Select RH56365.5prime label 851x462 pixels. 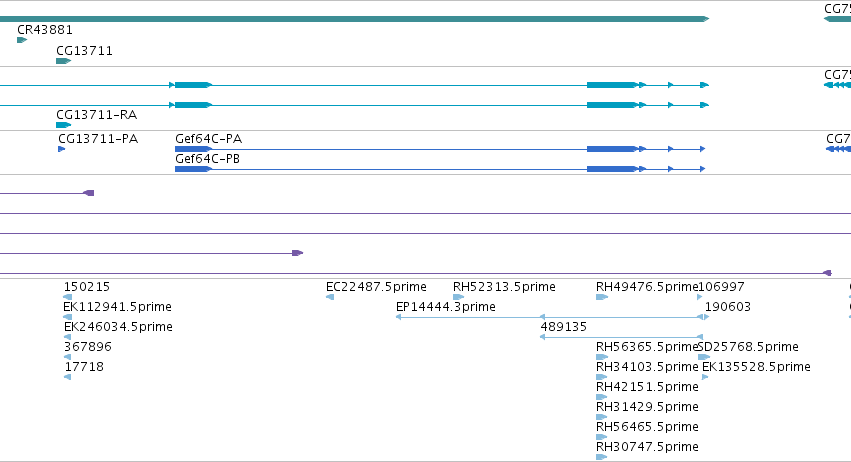647,347
